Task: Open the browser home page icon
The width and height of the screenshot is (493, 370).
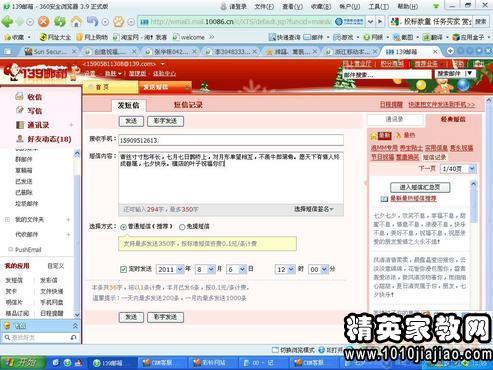Action: pyautogui.click(x=76, y=22)
